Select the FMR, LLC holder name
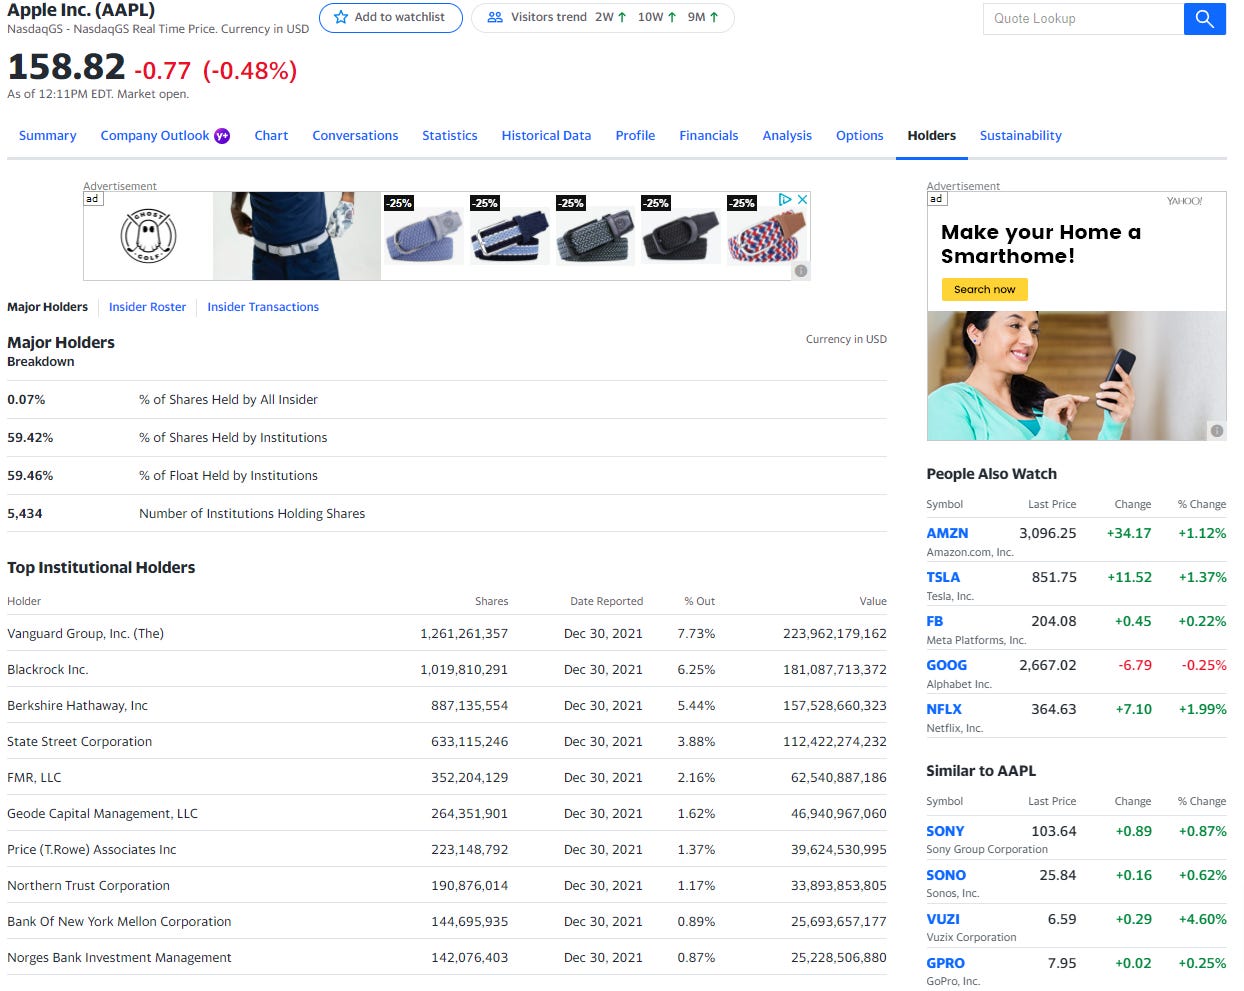The width and height of the screenshot is (1244, 991). point(34,778)
